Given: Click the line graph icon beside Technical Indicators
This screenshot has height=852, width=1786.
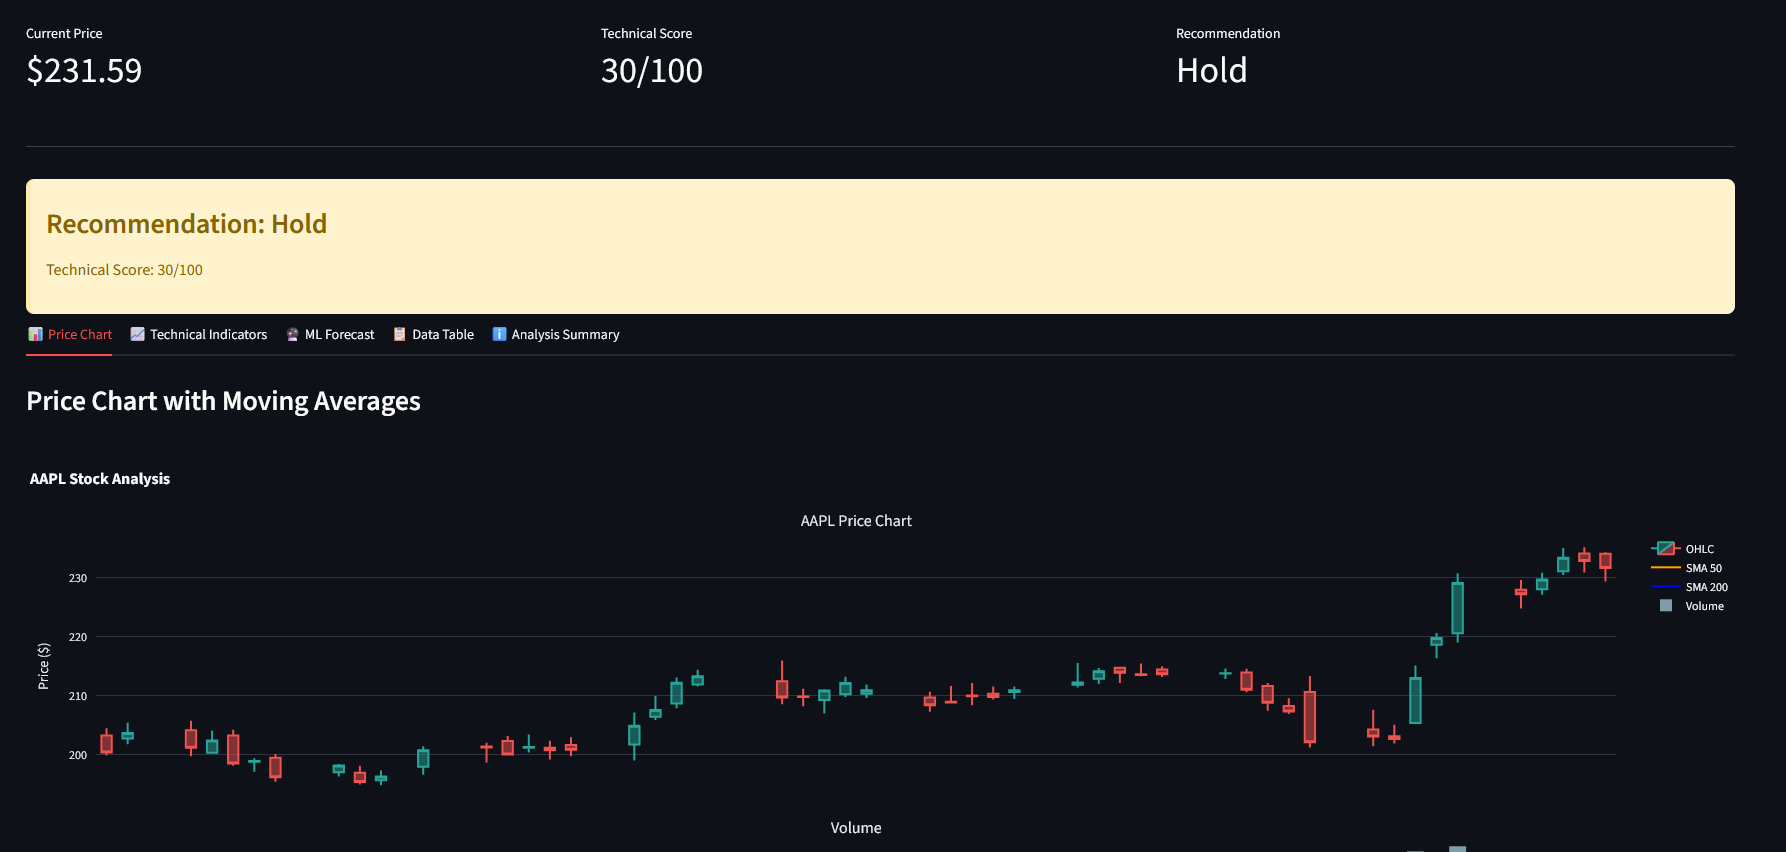Looking at the screenshot, I should point(138,335).
